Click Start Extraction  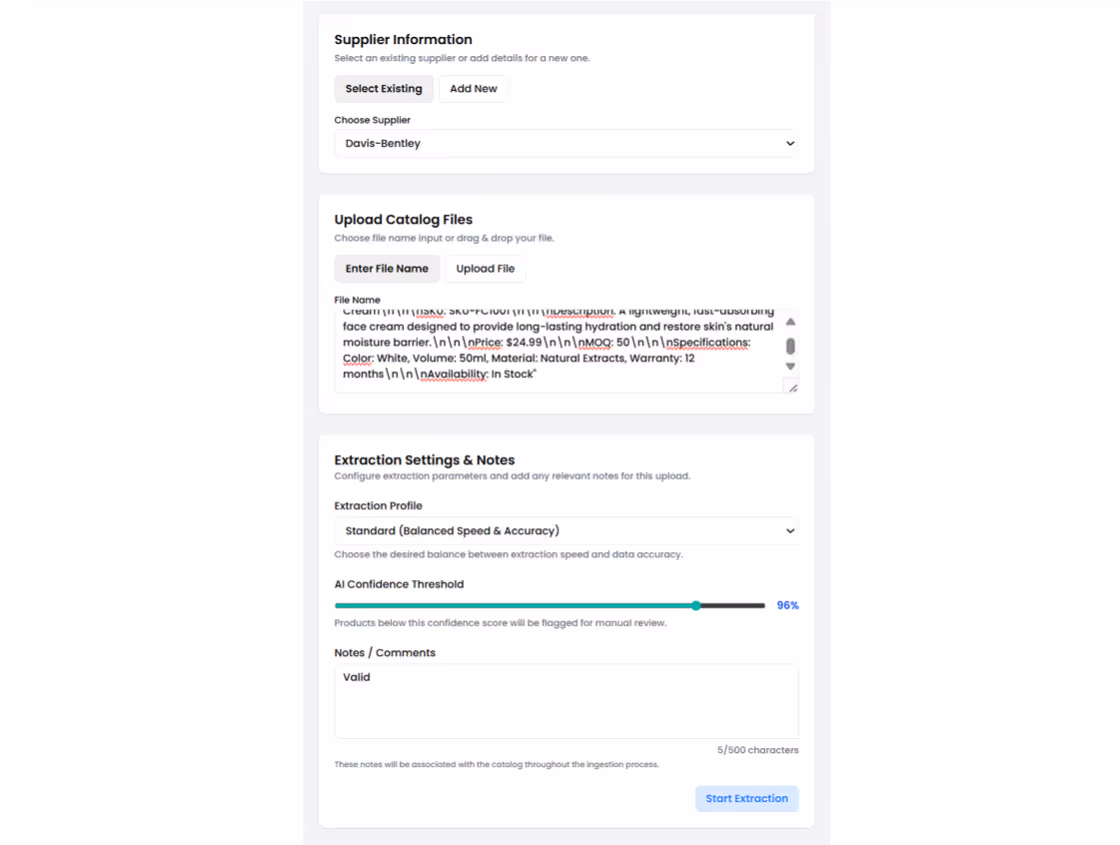pyautogui.click(x=746, y=798)
